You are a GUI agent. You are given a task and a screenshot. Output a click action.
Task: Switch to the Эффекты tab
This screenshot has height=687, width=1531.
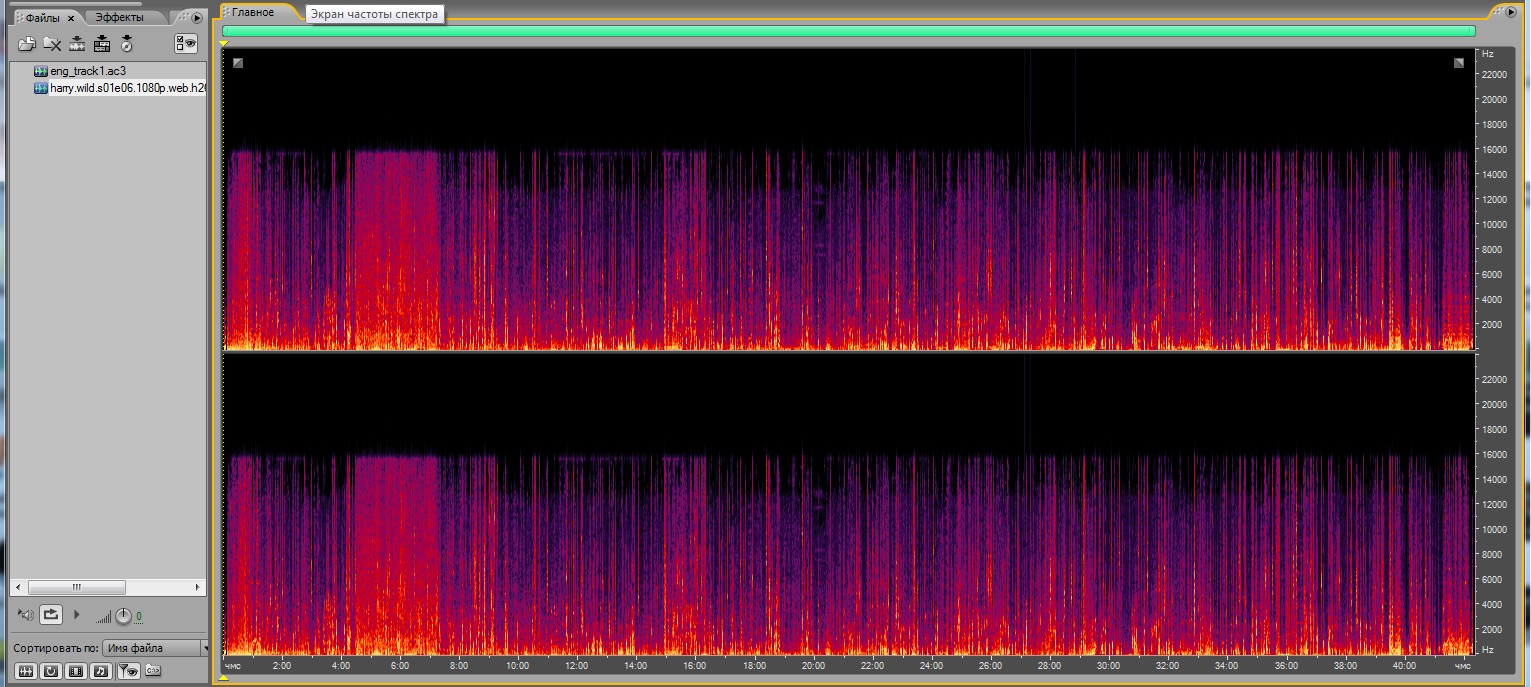119,17
